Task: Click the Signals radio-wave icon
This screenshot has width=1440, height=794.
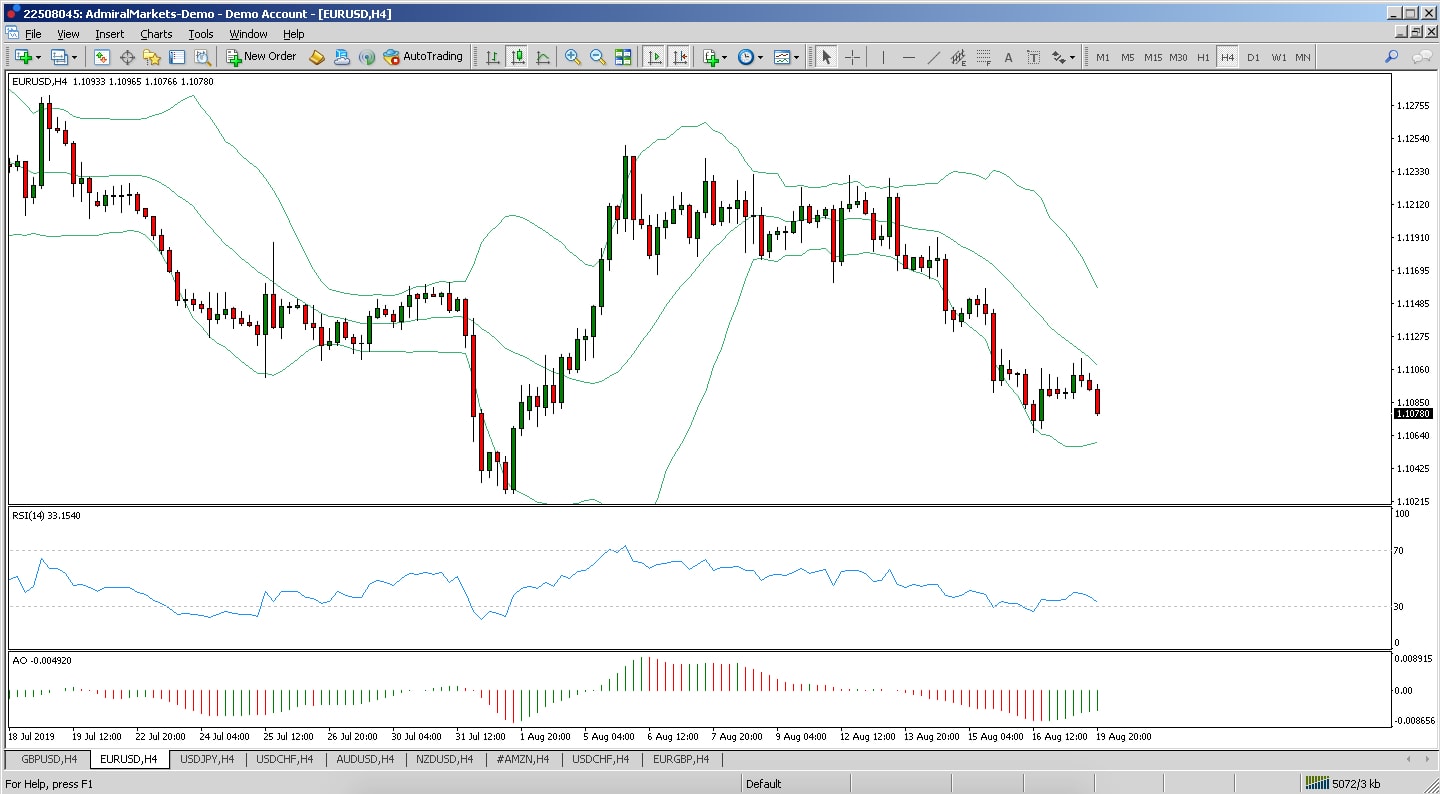Action: (x=367, y=57)
